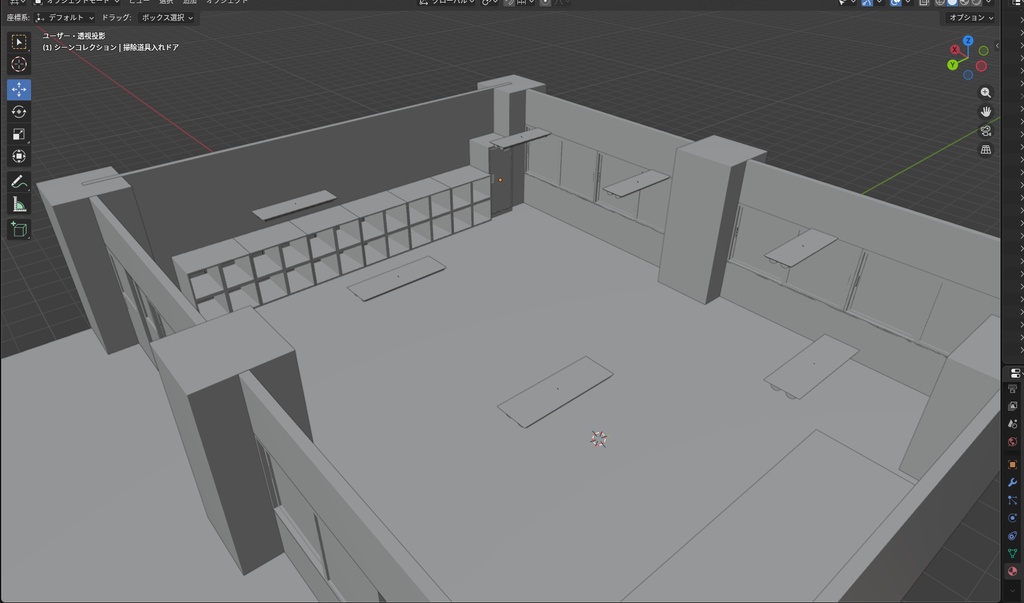1024x603 pixels.
Task: Switch perspective/orthographic with grid icon
Action: click(985, 150)
